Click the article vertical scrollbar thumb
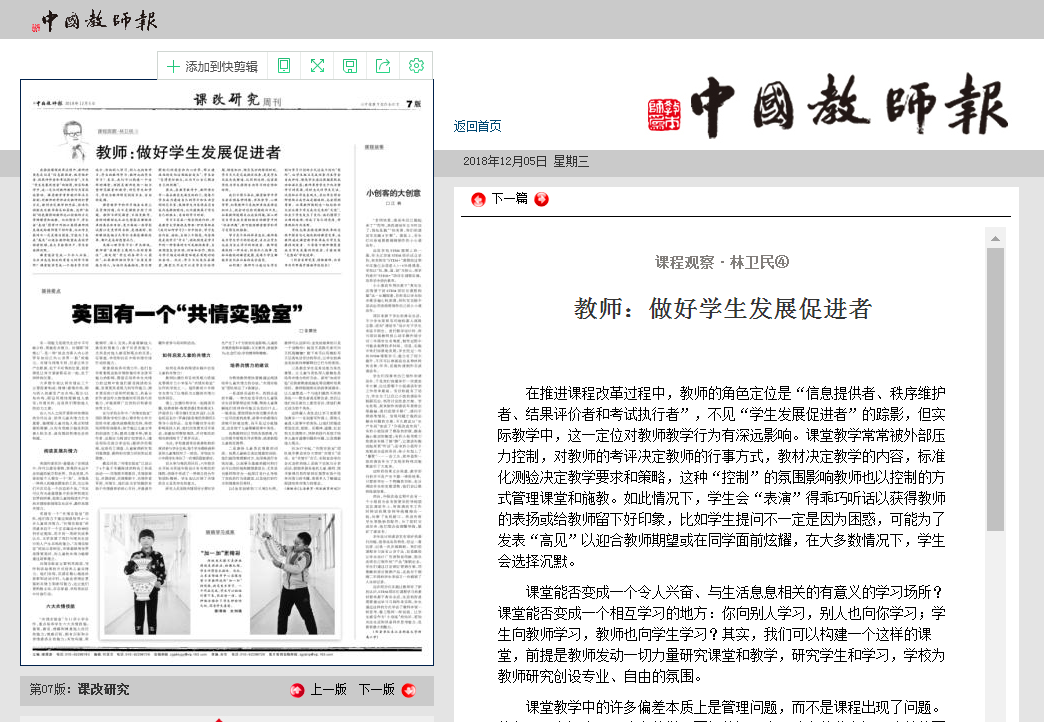 coord(995,390)
